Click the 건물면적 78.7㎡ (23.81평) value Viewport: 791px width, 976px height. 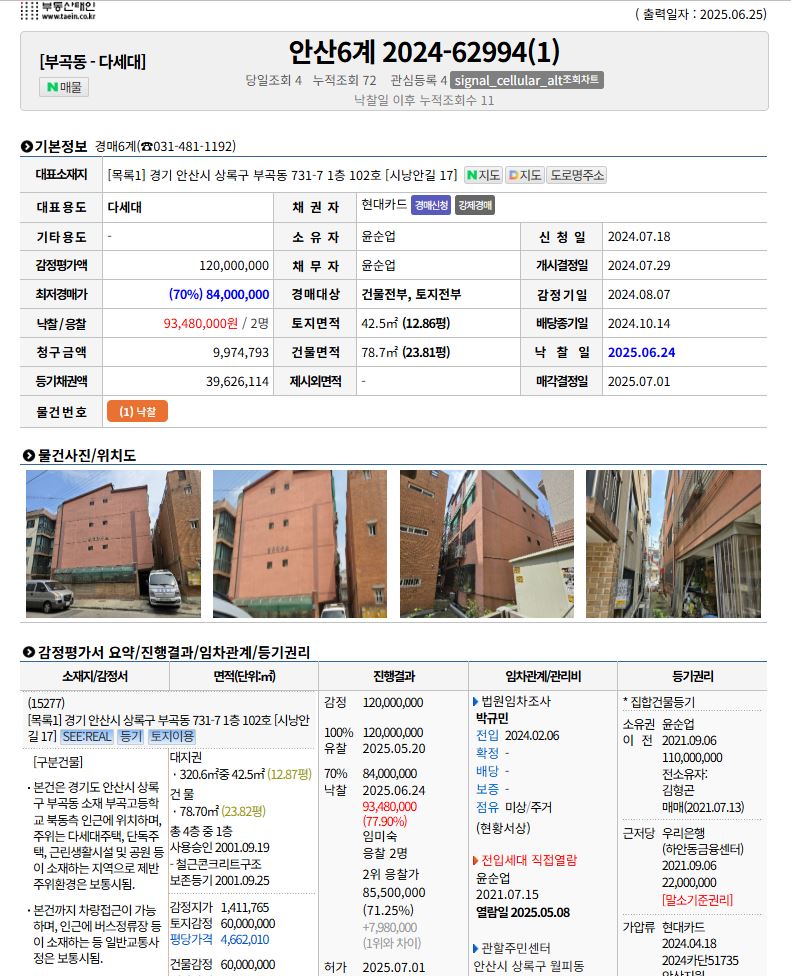click(406, 352)
